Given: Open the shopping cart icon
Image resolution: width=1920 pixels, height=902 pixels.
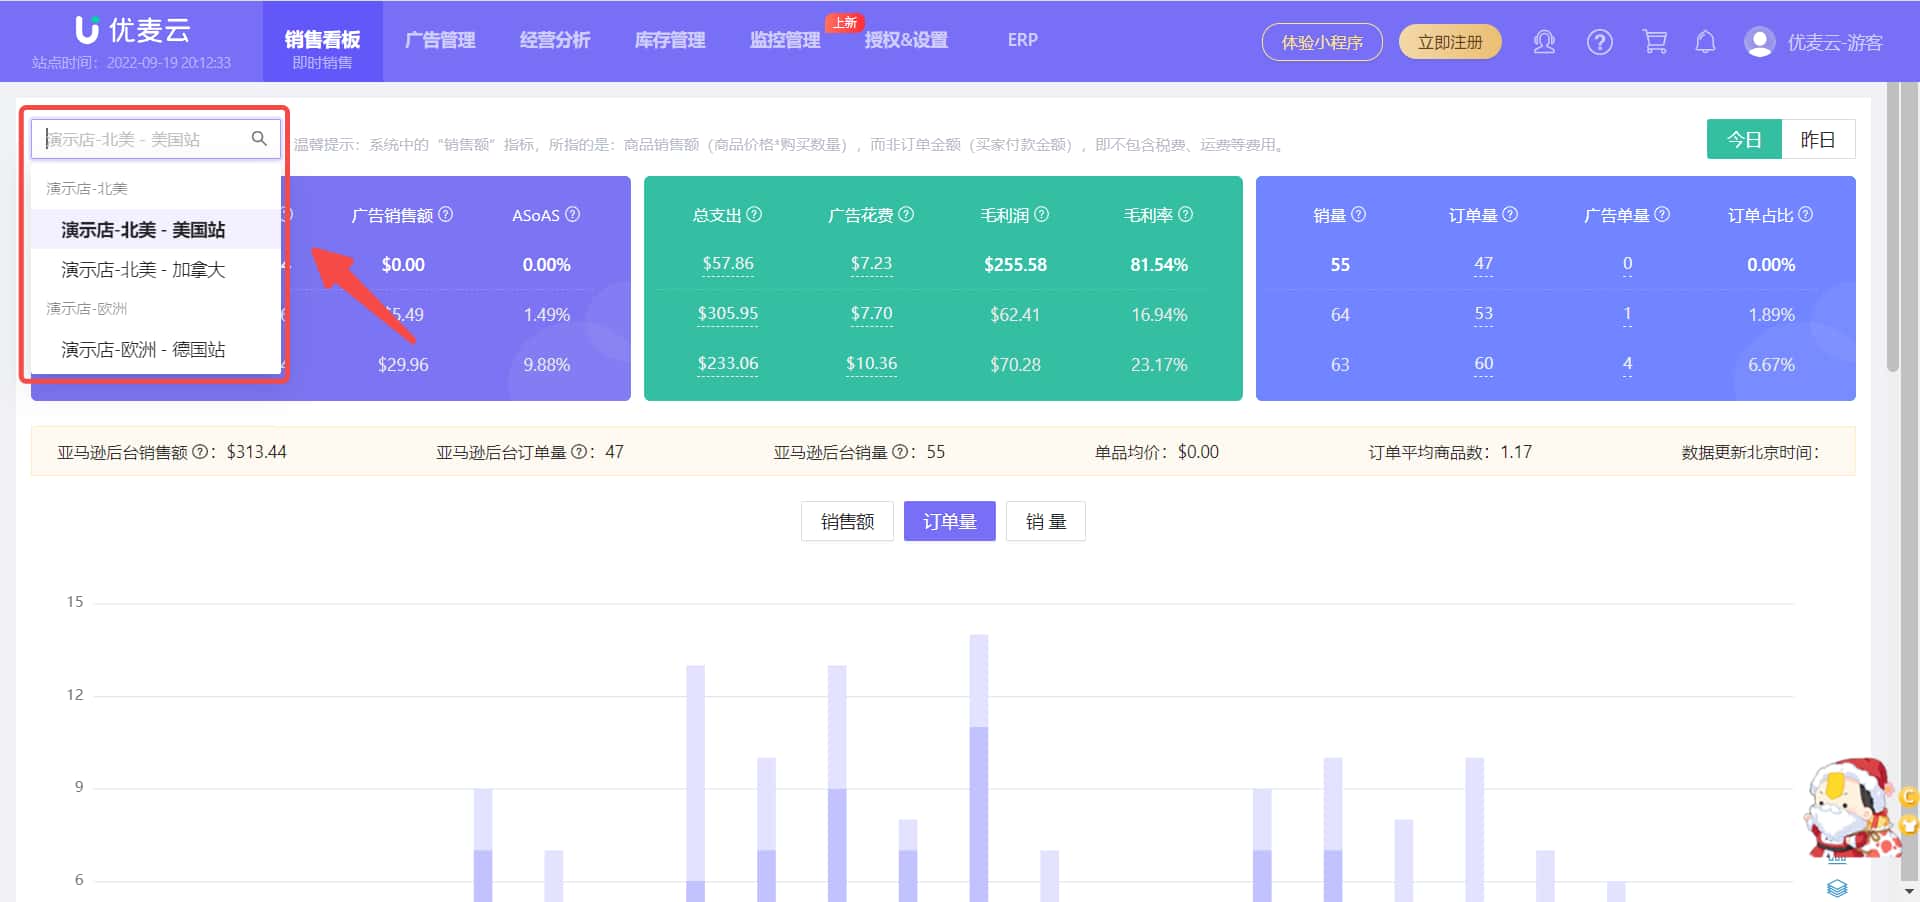Looking at the screenshot, I should pyautogui.click(x=1655, y=42).
